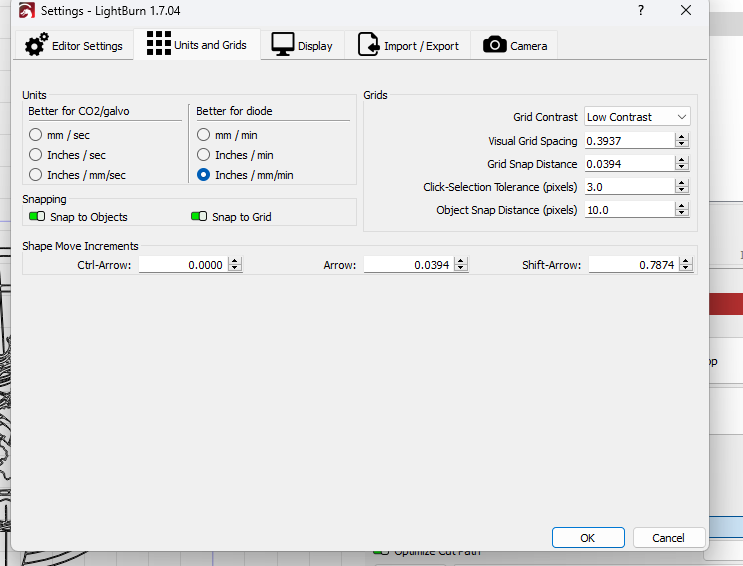Close the Settings dialog with X
Viewport: 743px width, 566px height.
pyautogui.click(x=686, y=10)
